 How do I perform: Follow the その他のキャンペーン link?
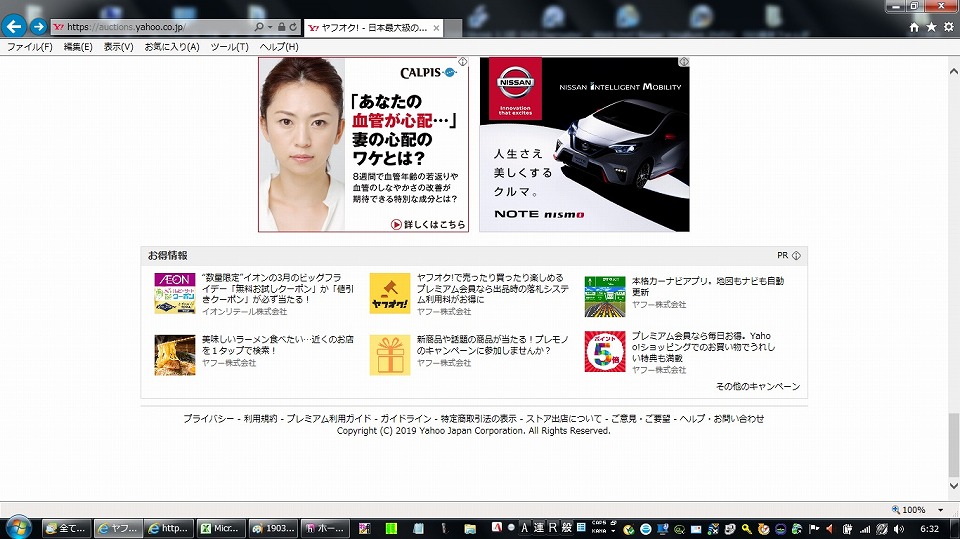[x=757, y=386]
